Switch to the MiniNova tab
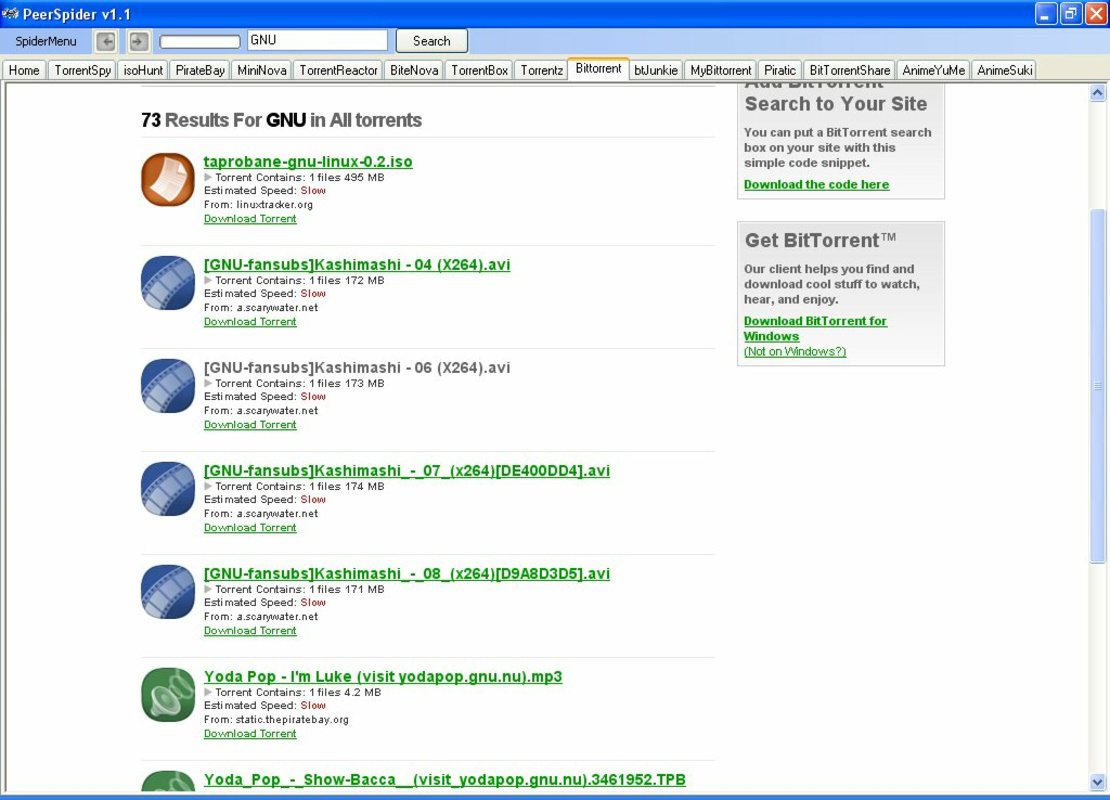 coord(262,70)
